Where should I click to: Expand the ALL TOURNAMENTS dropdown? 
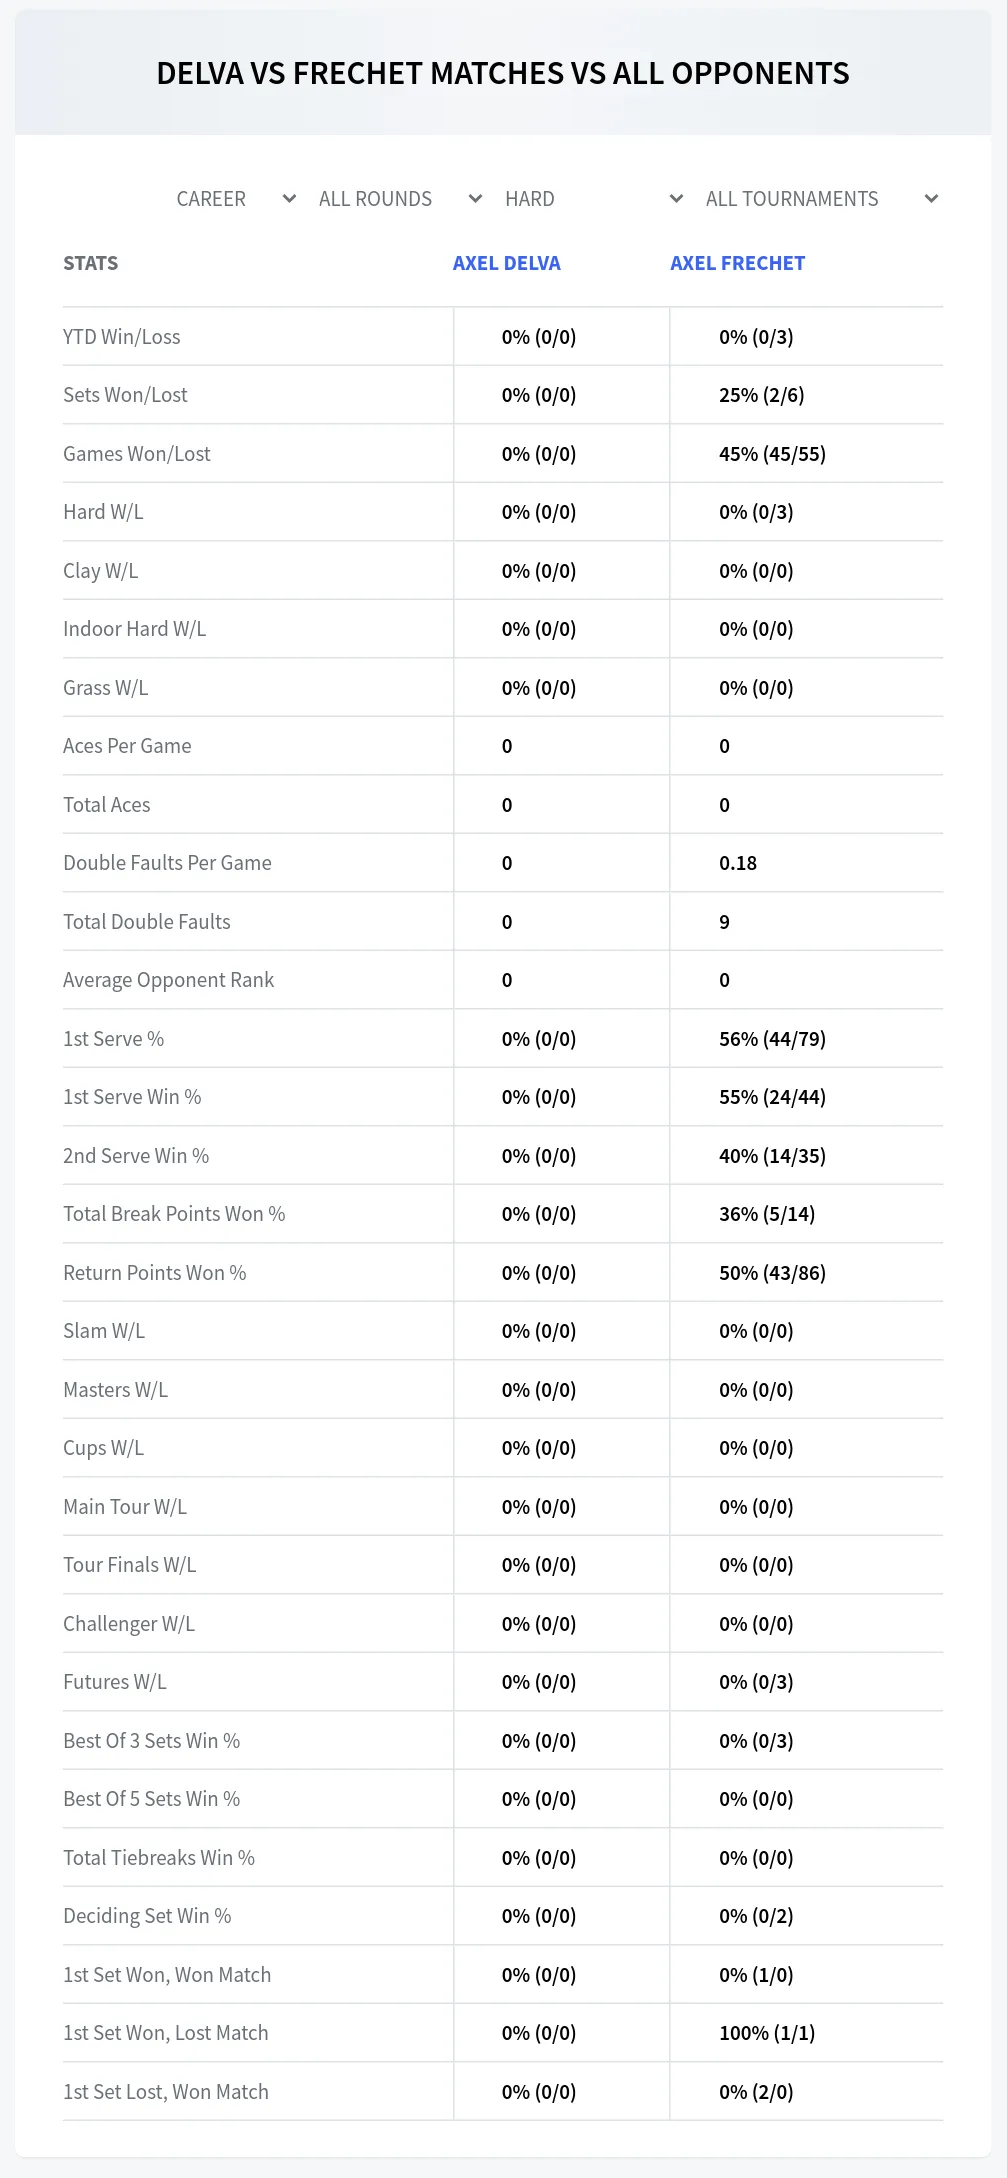click(821, 199)
